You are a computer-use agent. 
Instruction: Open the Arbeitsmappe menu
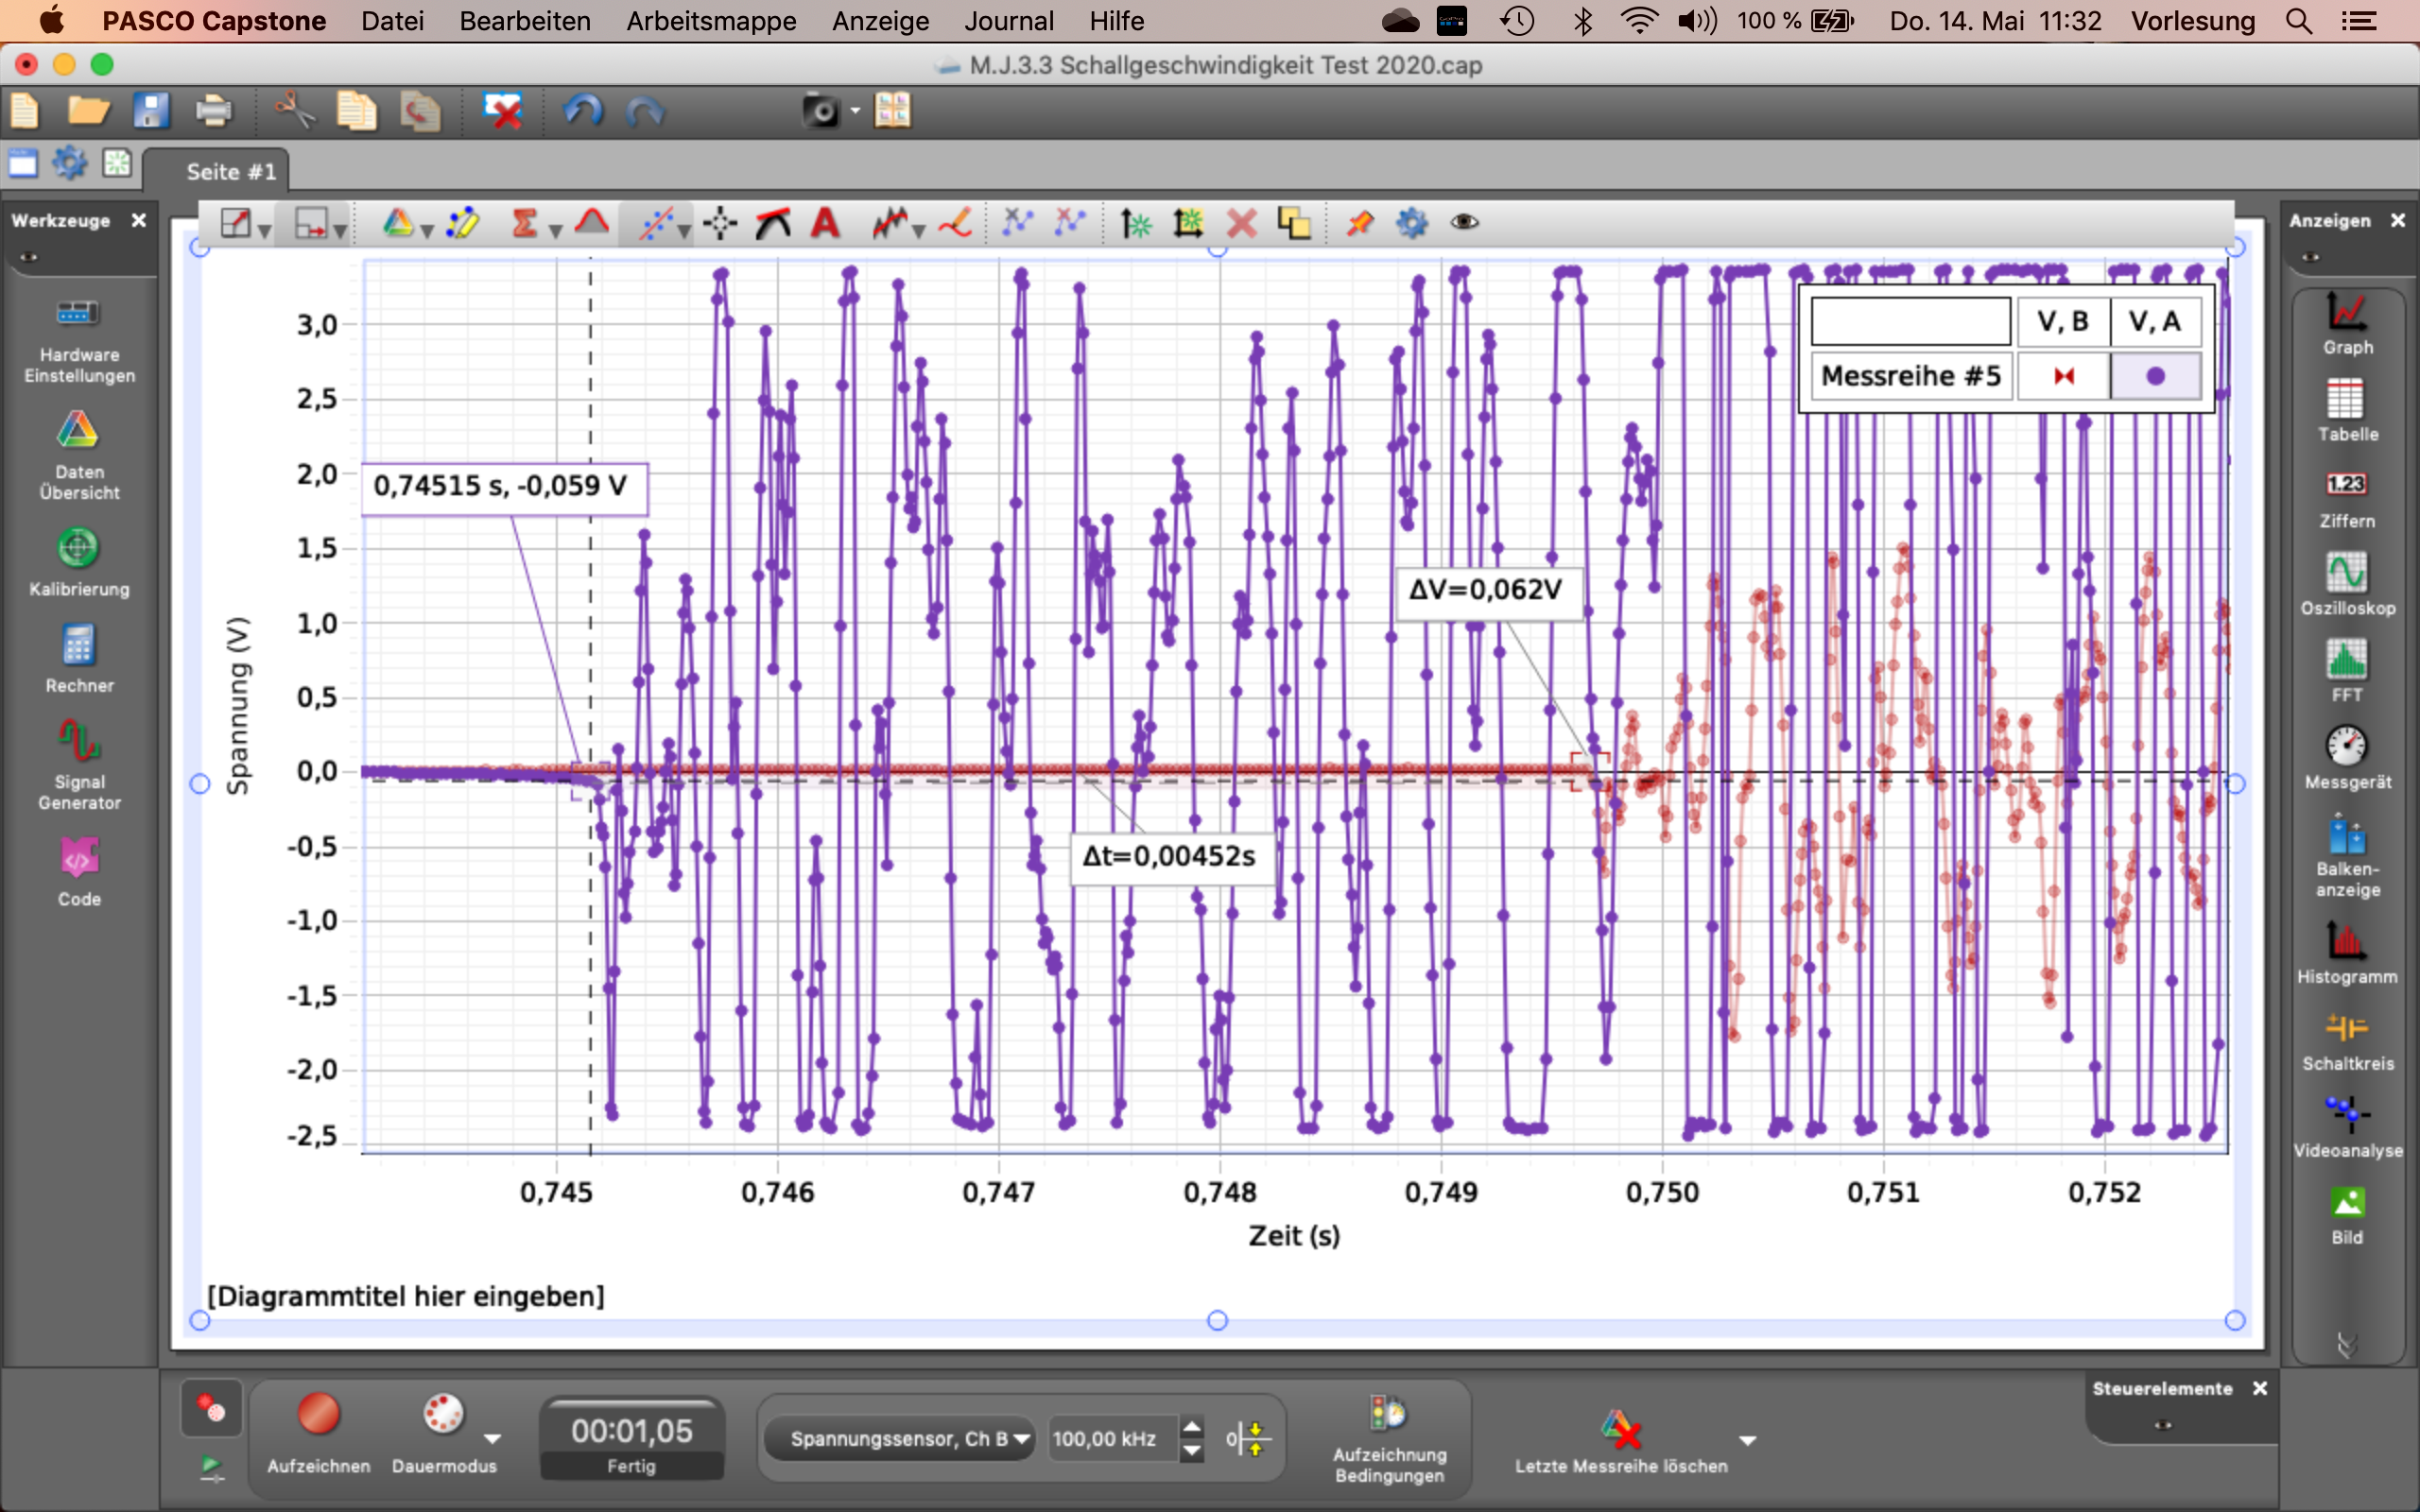point(711,21)
